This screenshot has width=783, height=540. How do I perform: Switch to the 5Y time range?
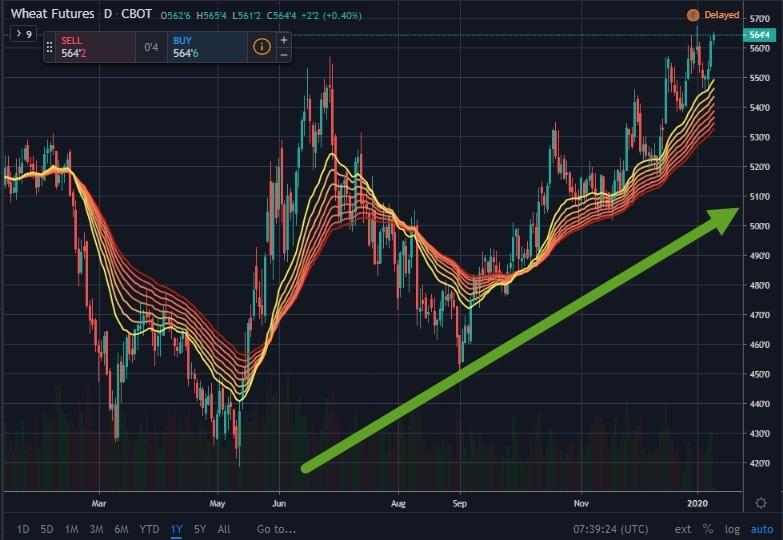point(198,528)
